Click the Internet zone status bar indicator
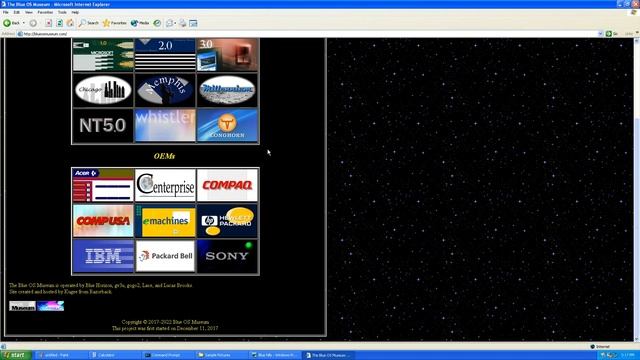 pos(600,347)
